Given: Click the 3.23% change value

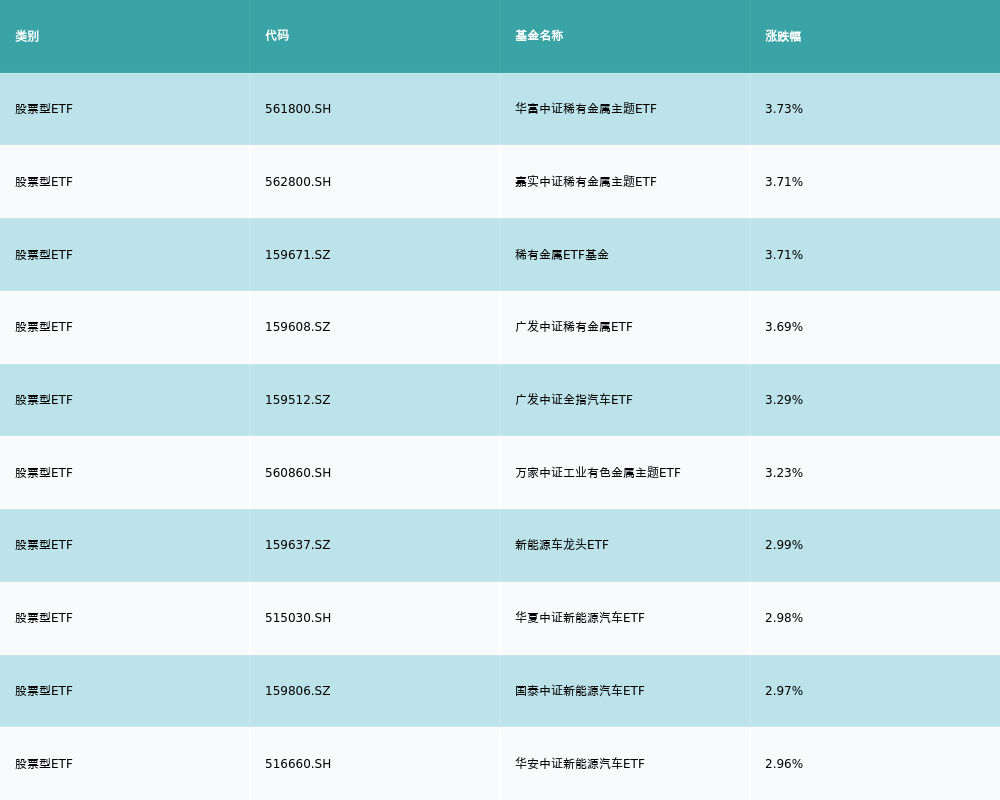Looking at the screenshot, I should 784,473.
